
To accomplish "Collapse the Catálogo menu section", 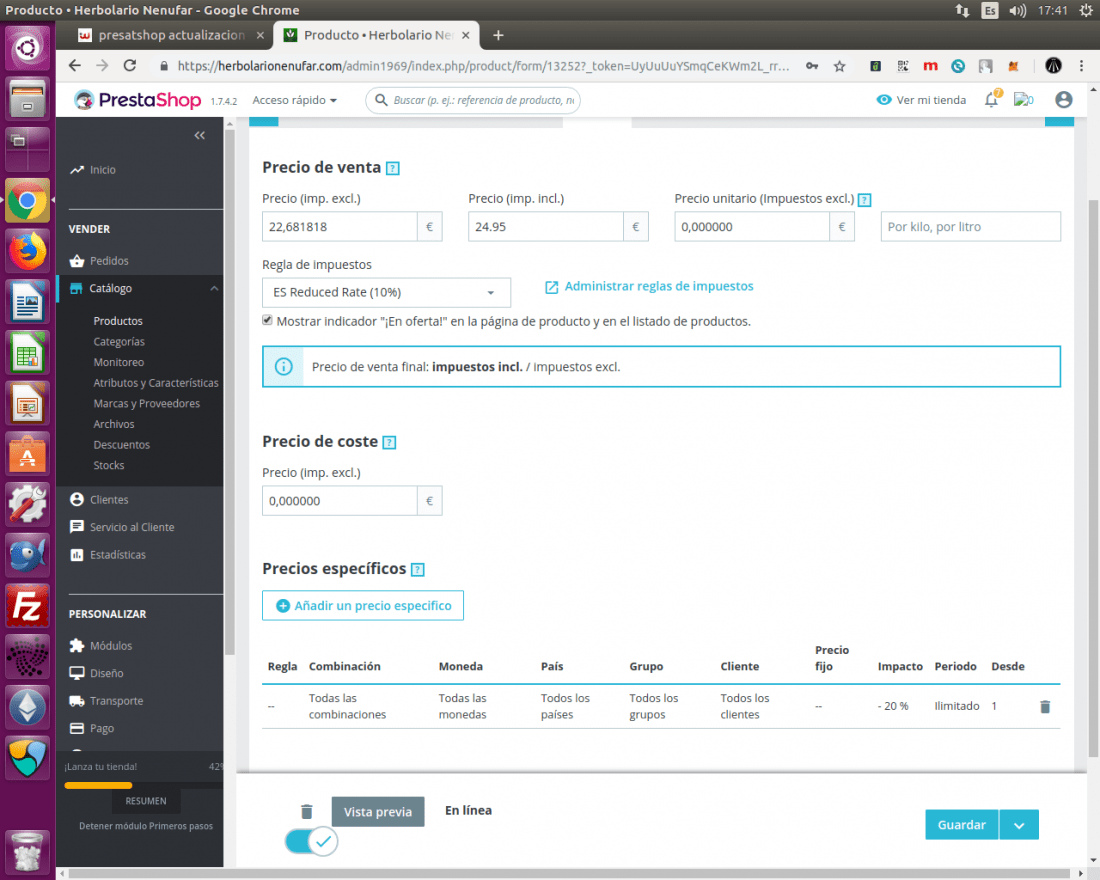I will click(x=214, y=288).
